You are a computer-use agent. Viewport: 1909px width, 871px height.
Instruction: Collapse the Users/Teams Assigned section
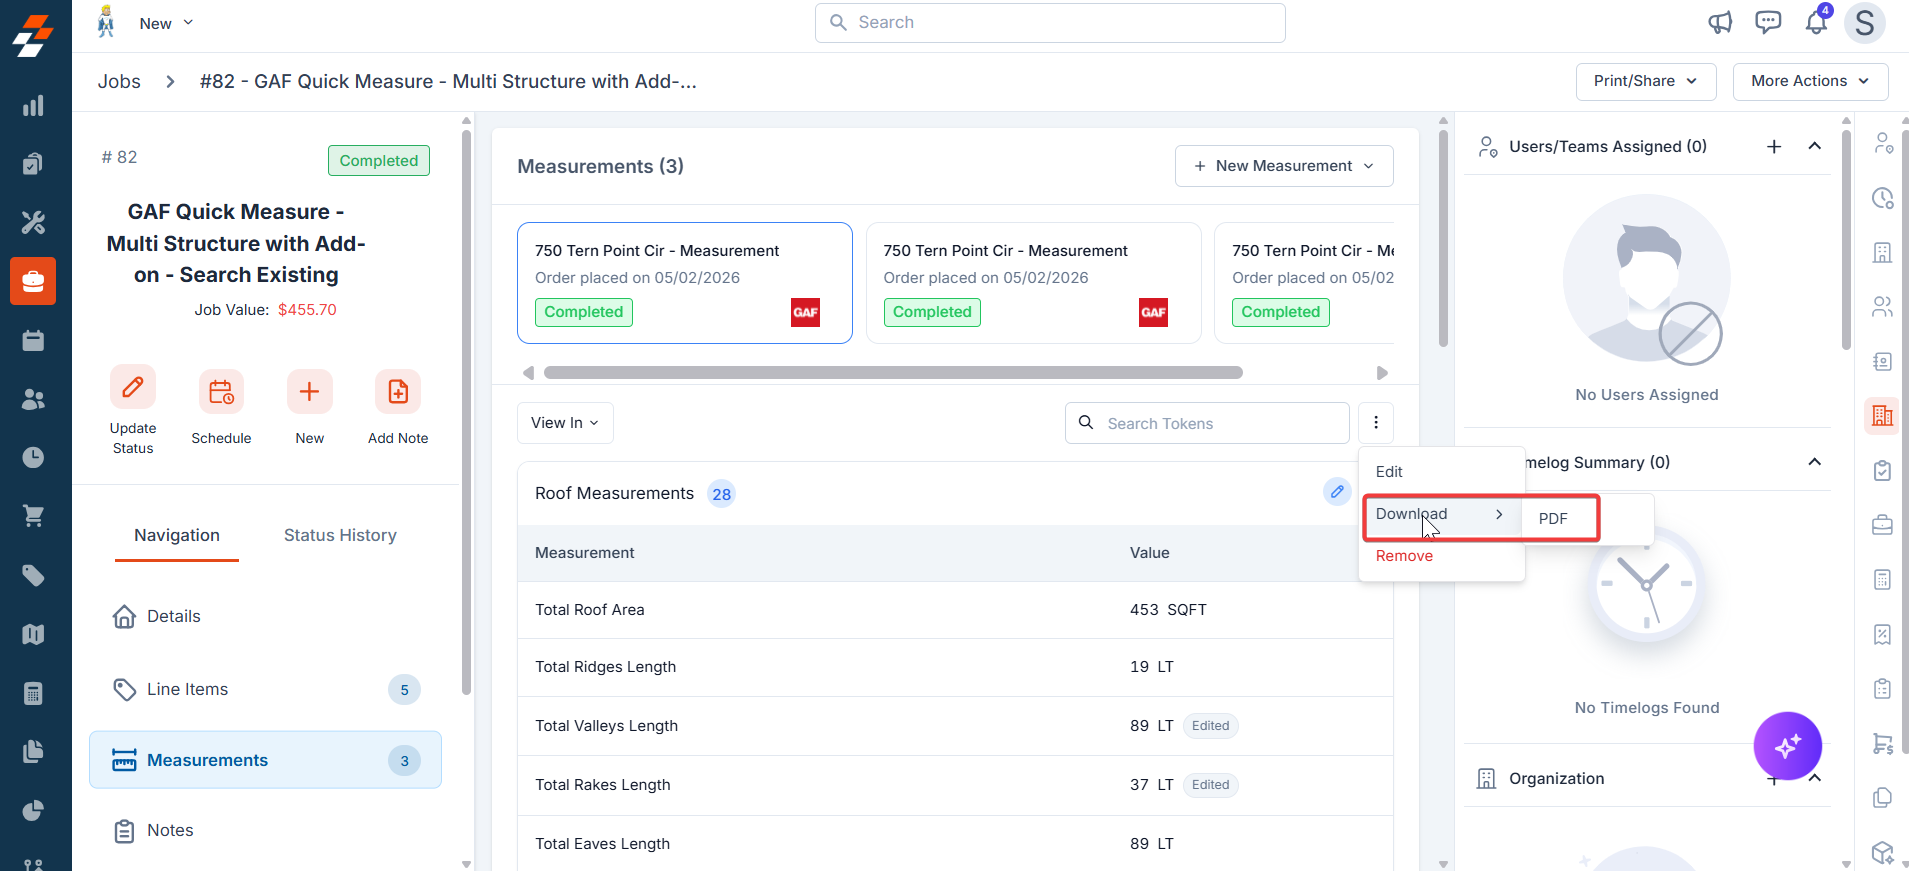(1815, 146)
